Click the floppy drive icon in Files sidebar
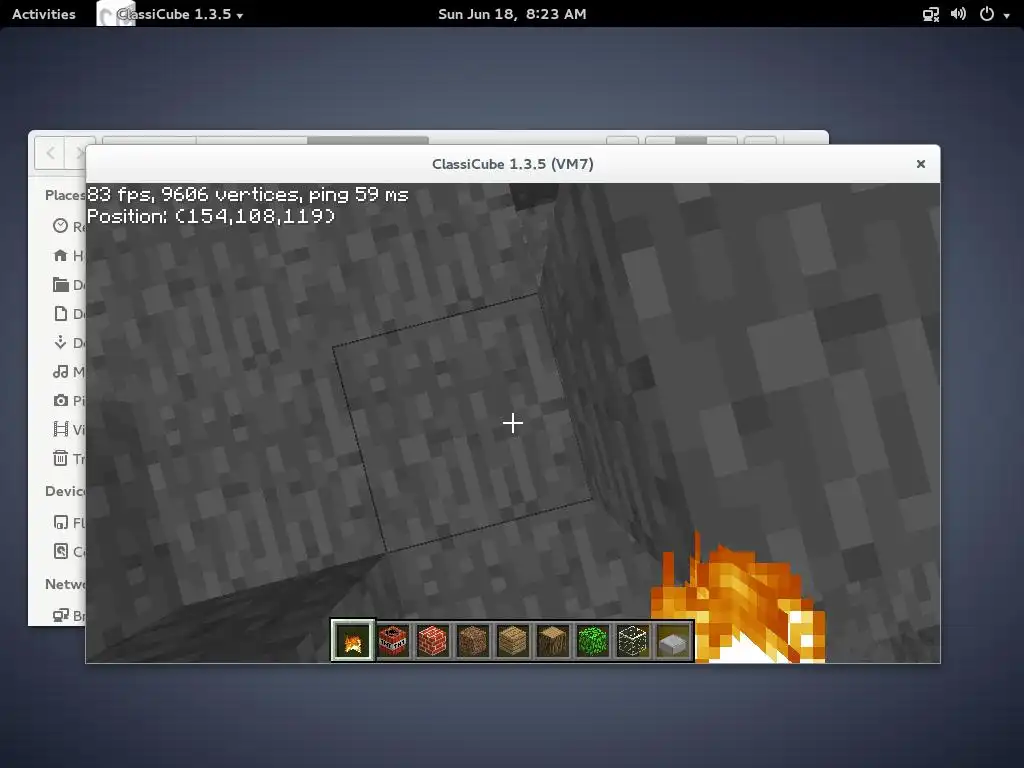1024x768 pixels. [x=60, y=522]
